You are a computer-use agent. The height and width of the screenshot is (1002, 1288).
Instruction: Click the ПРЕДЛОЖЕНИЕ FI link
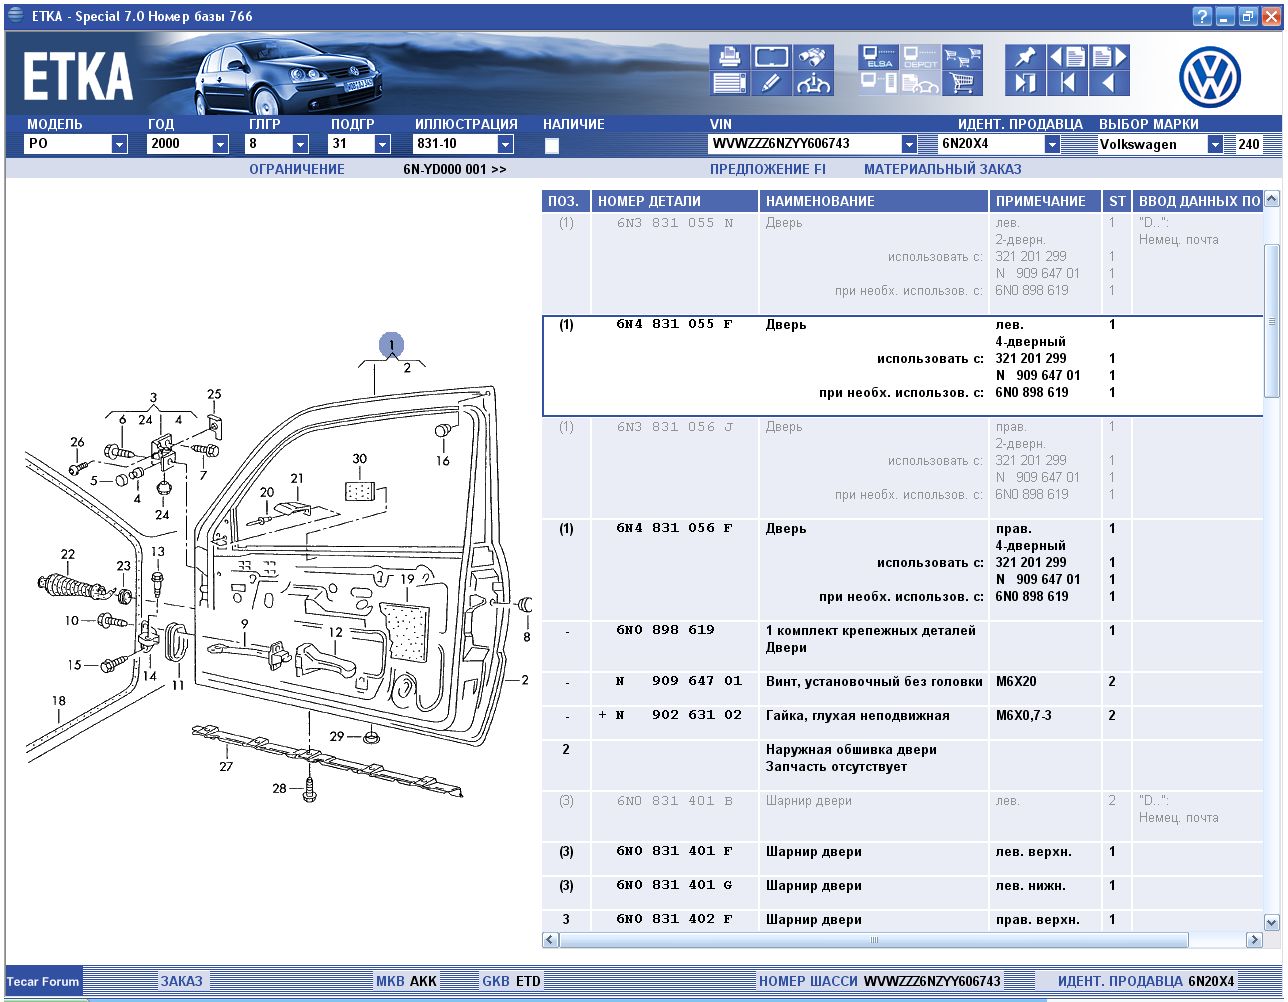tap(768, 169)
